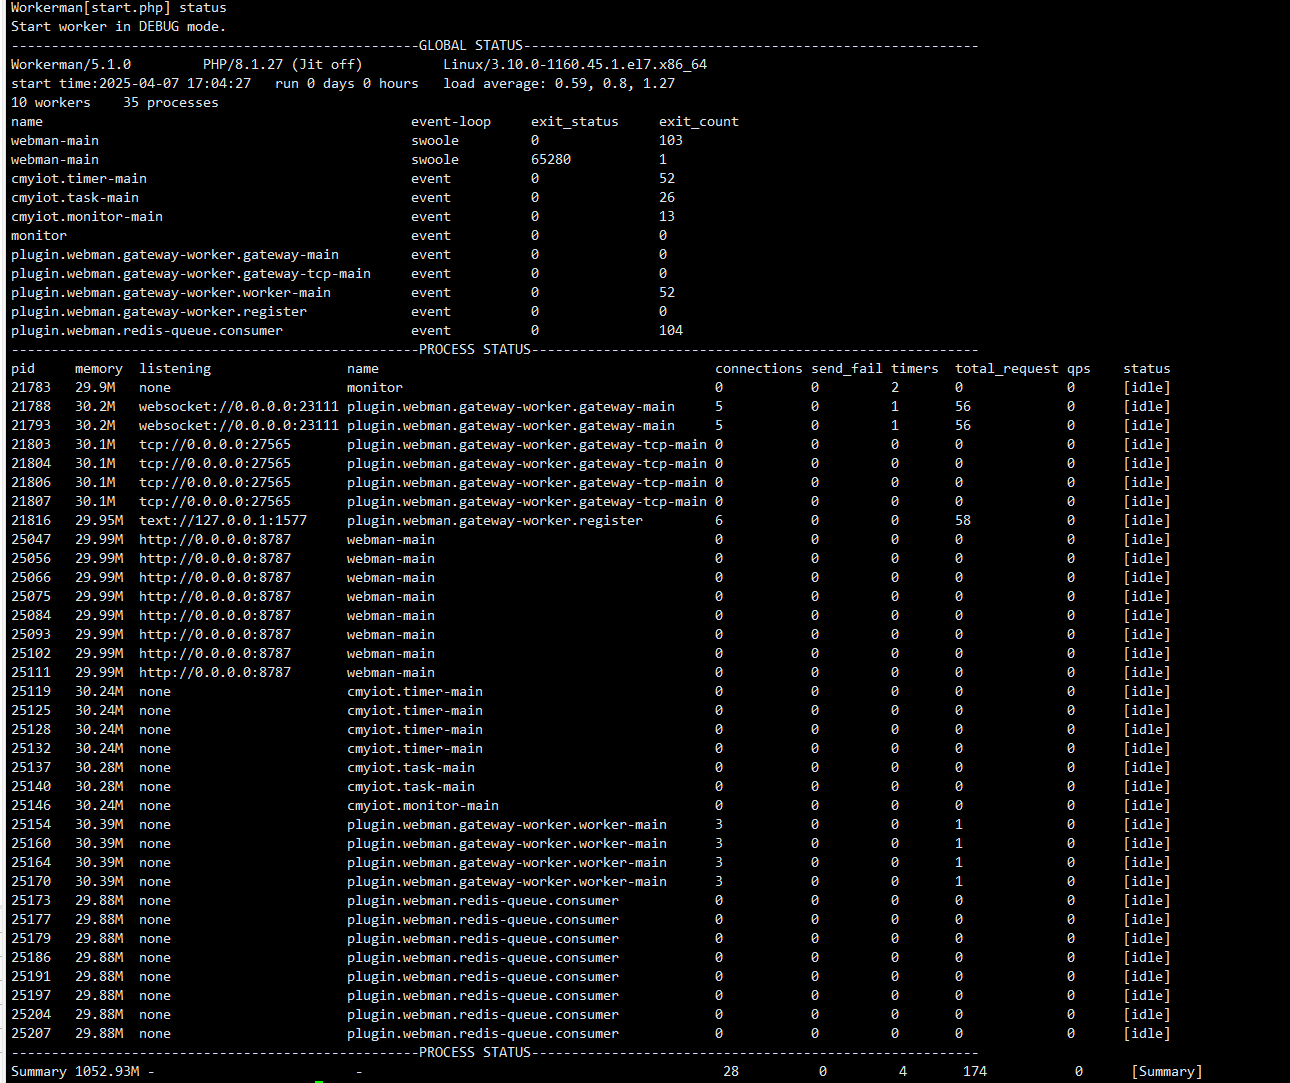Click the event-loop column header
This screenshot has width=1290, height=1083.
tap(451, 121)
